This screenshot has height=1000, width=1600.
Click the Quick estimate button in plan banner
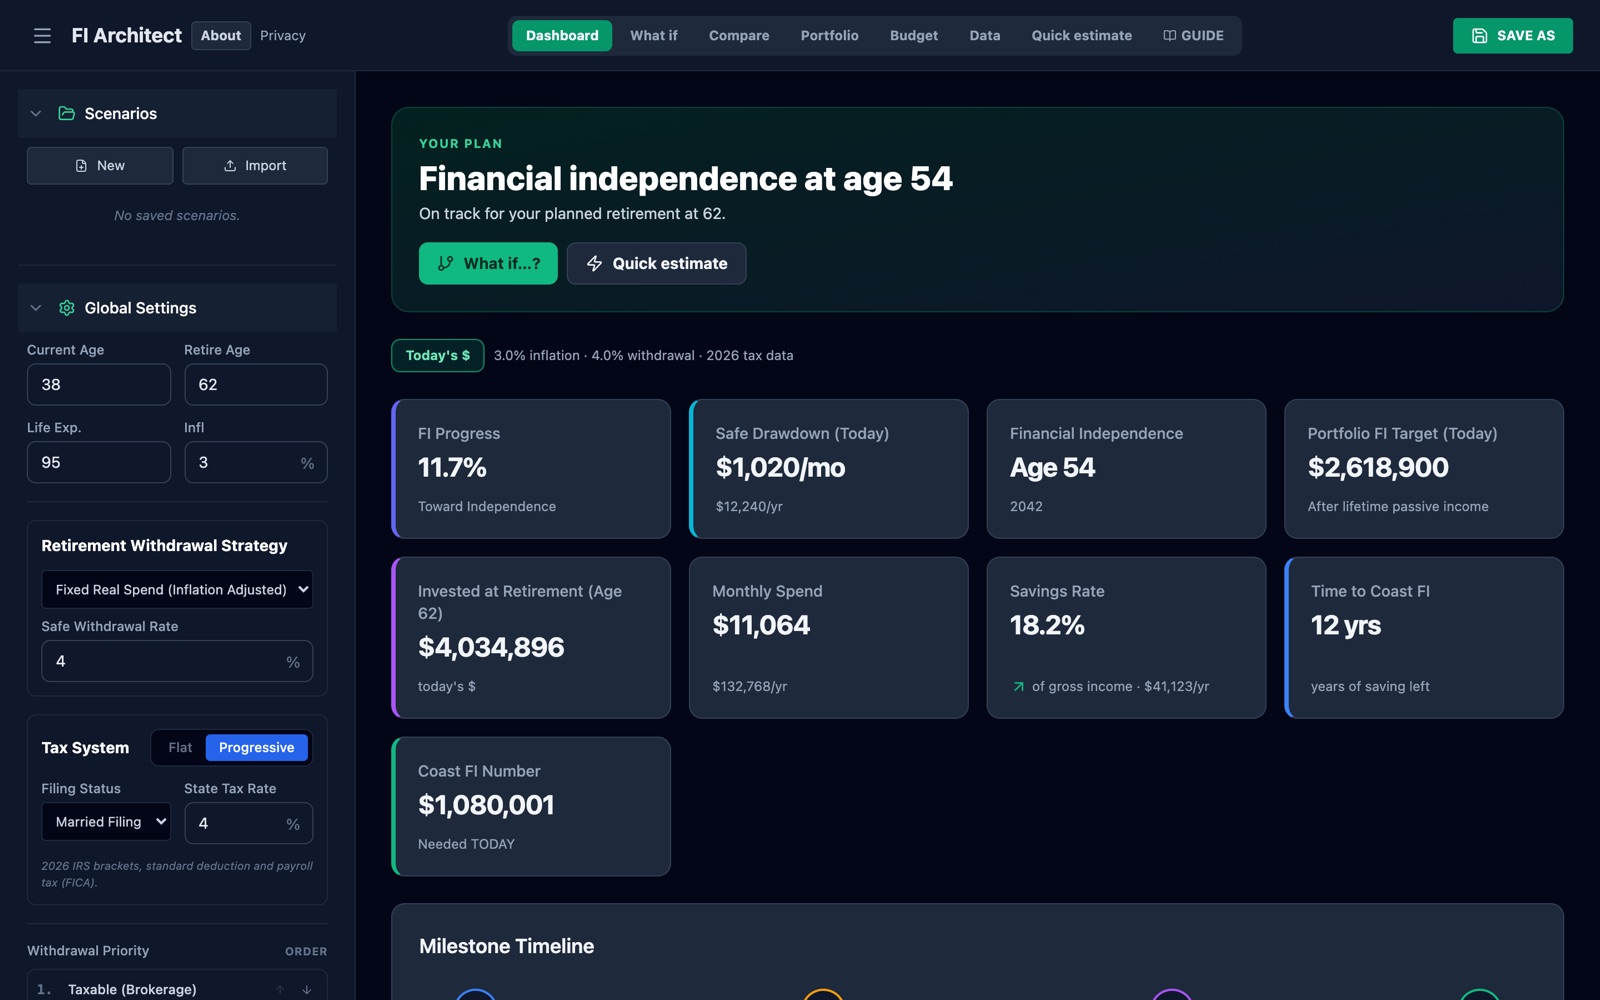pos(656,264)
